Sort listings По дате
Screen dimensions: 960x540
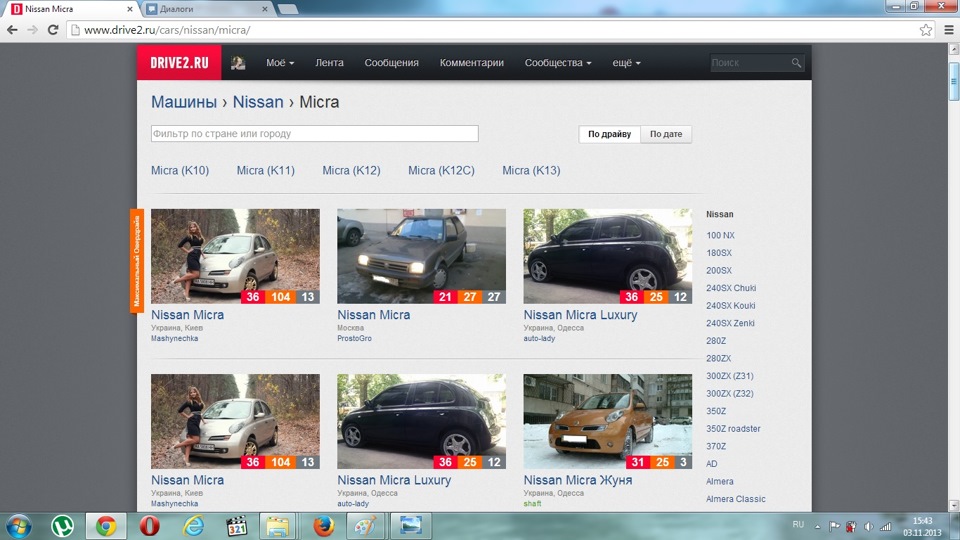click(x=666, y=134)
